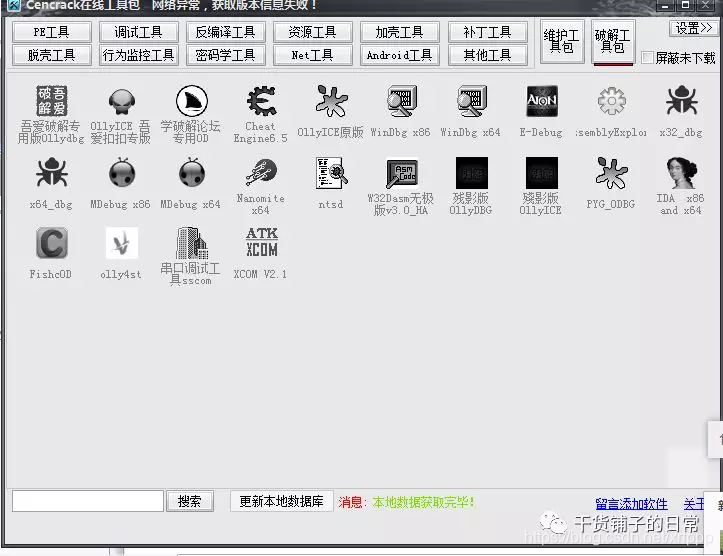
Task: Launch W32Dasm无极版v3.0_HA icon
Action: (402, 173)
